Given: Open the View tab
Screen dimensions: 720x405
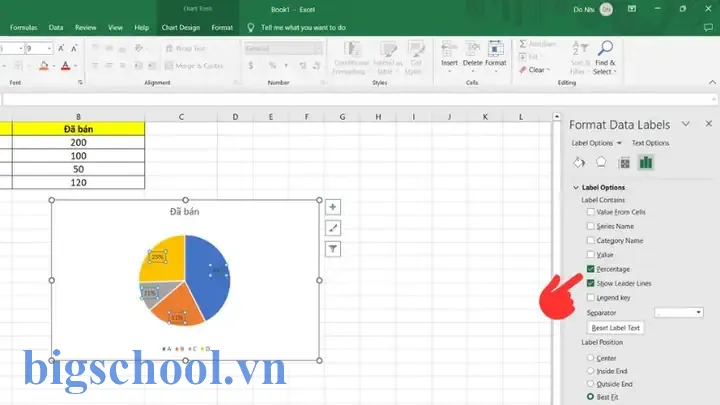Looking at the screenshot, I should click(115, 28).
